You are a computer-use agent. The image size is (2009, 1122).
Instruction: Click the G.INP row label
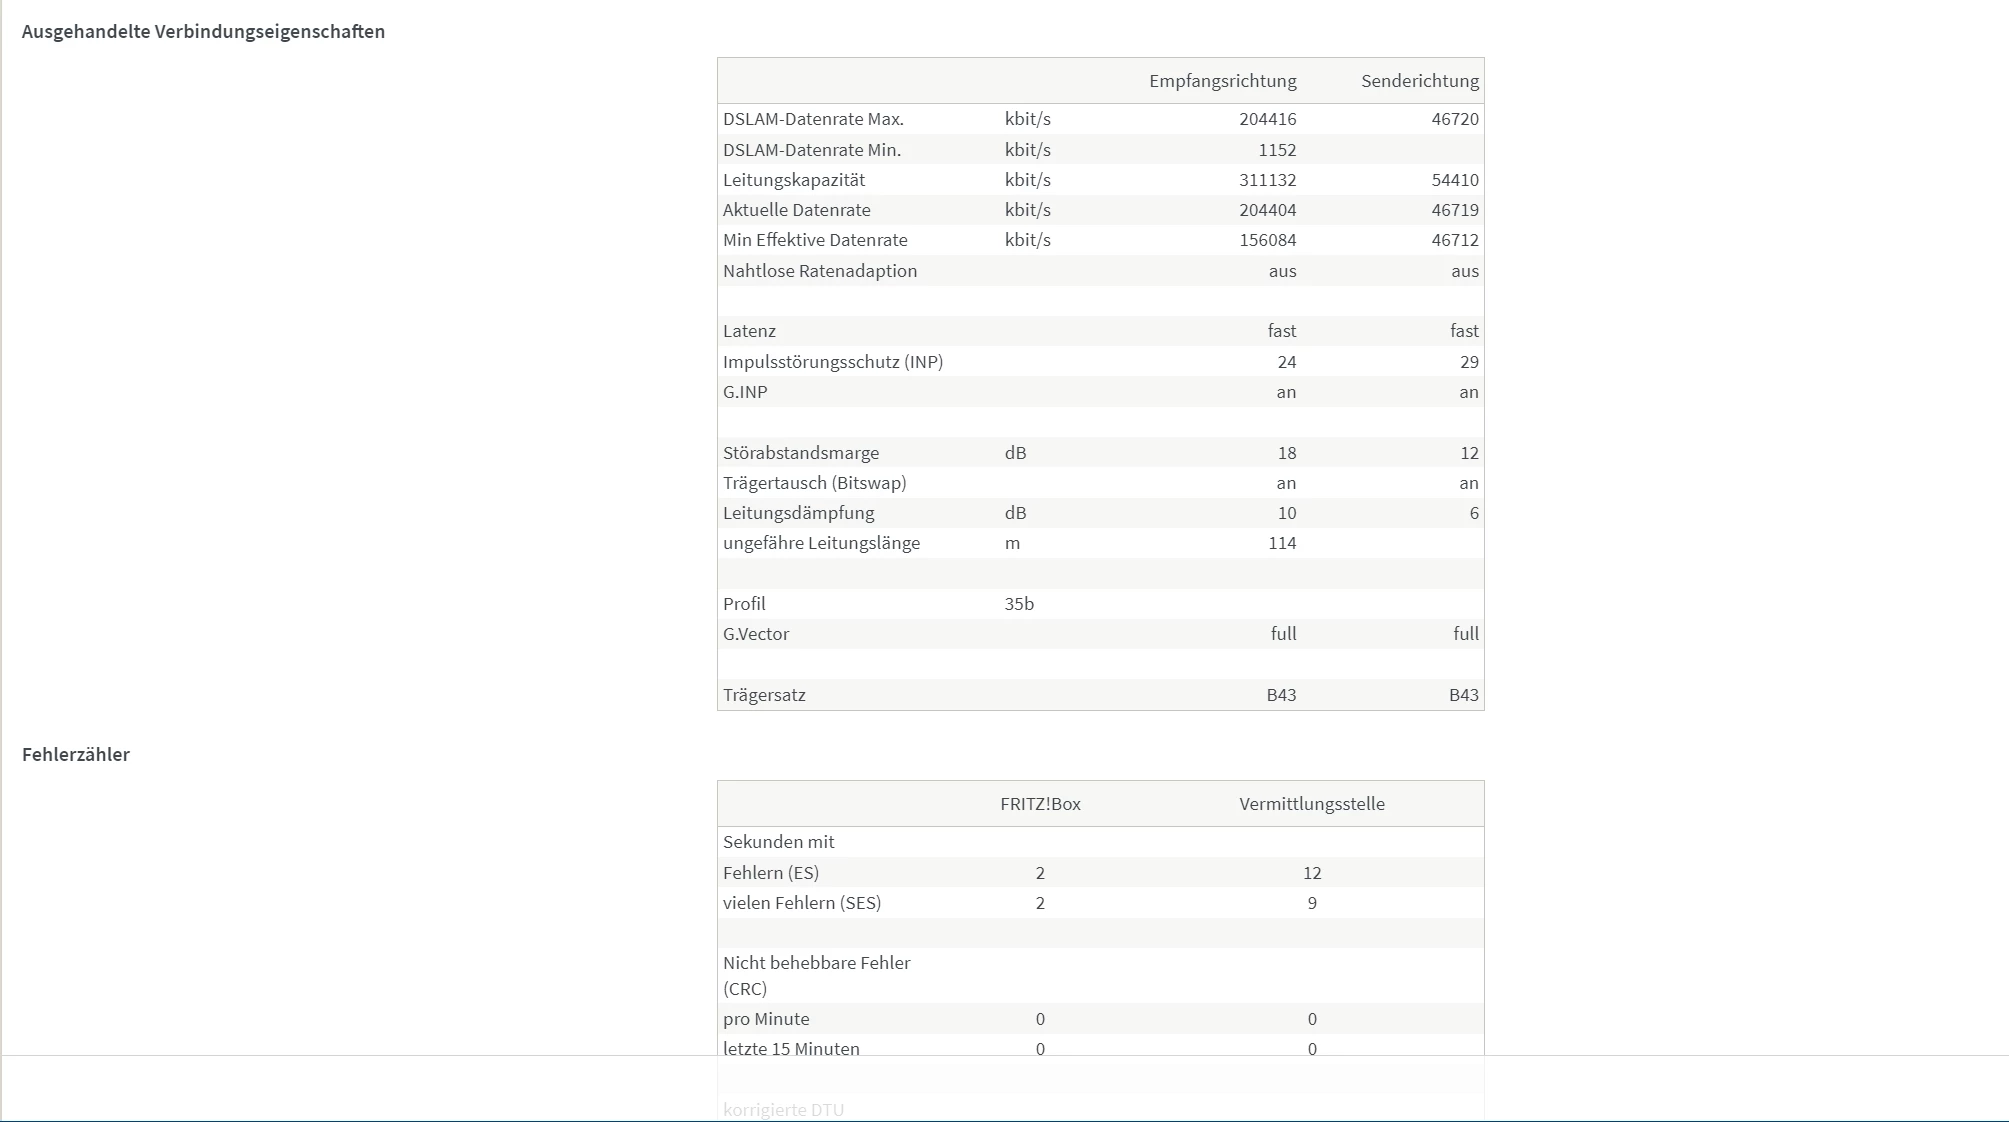pos(745,392)
